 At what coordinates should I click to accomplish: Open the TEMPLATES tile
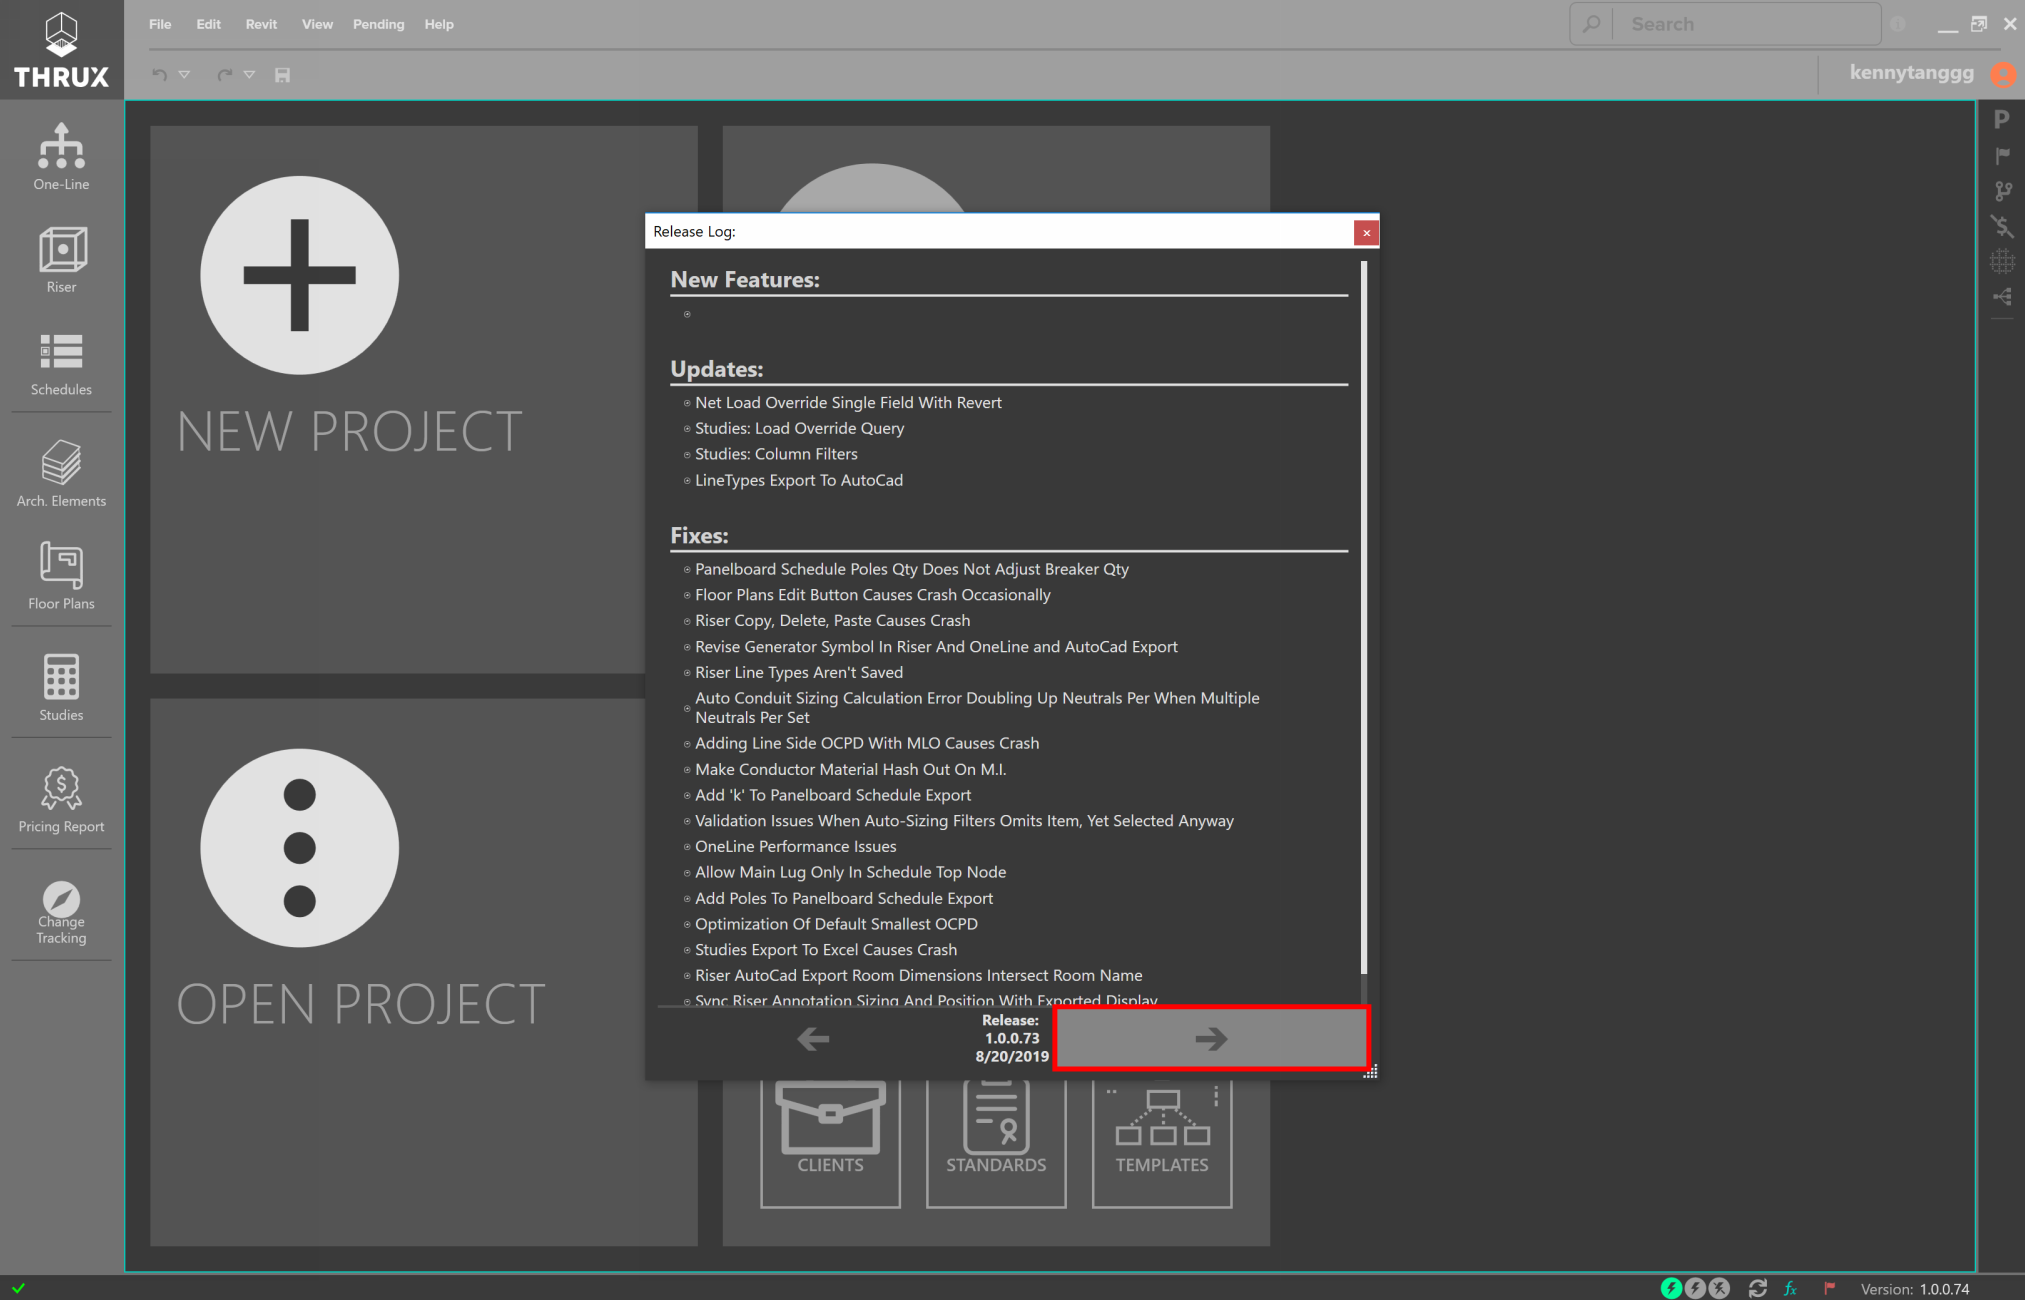tap(1162, 1143)
